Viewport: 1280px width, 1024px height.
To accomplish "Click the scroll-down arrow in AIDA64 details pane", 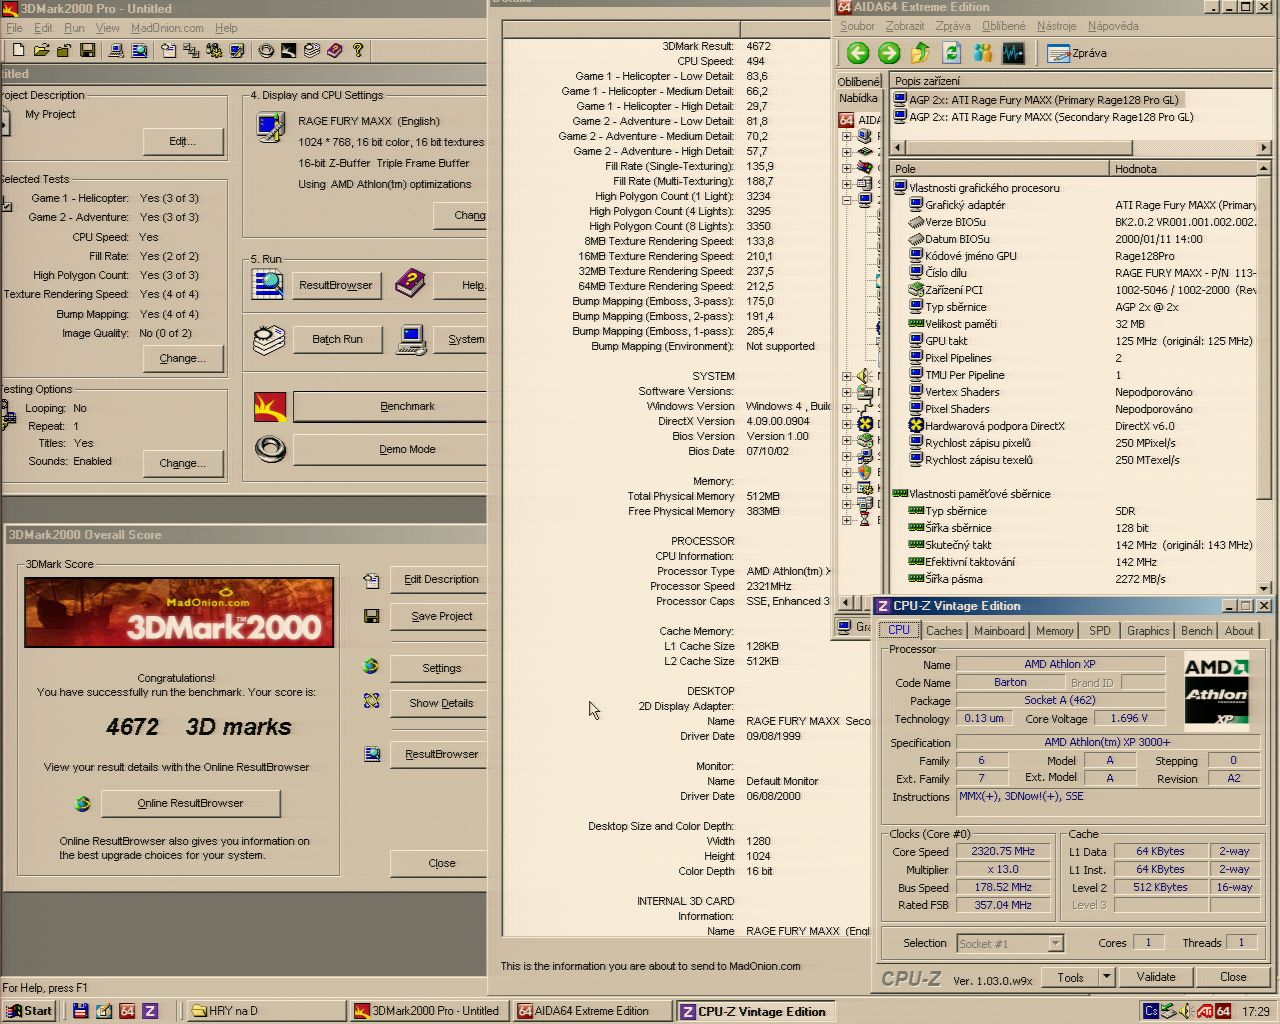I will 1264,587.
